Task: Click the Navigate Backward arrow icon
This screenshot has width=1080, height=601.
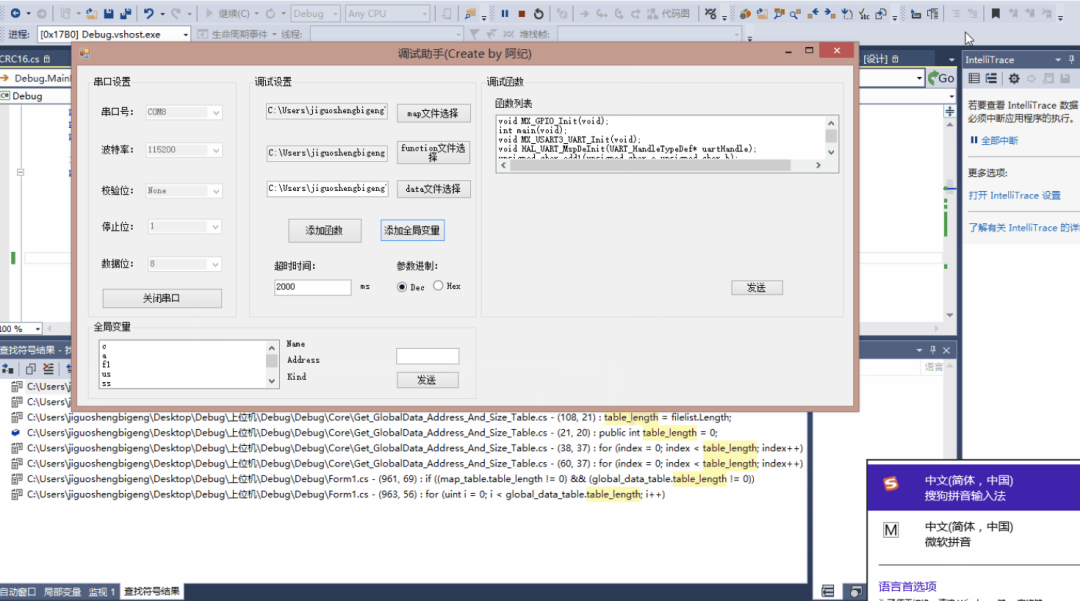Action: click(x=15, y=13)
